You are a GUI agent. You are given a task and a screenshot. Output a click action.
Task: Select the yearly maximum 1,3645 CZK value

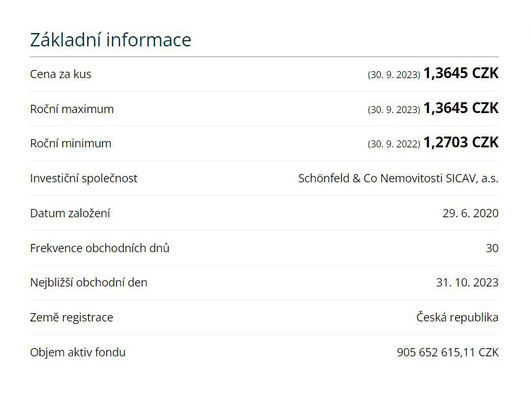pyautogui.click(x=461, y=108)
